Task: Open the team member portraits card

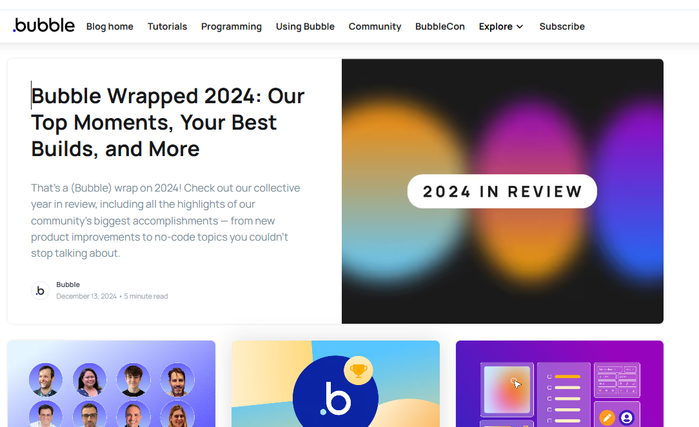Action: (111, 384)
